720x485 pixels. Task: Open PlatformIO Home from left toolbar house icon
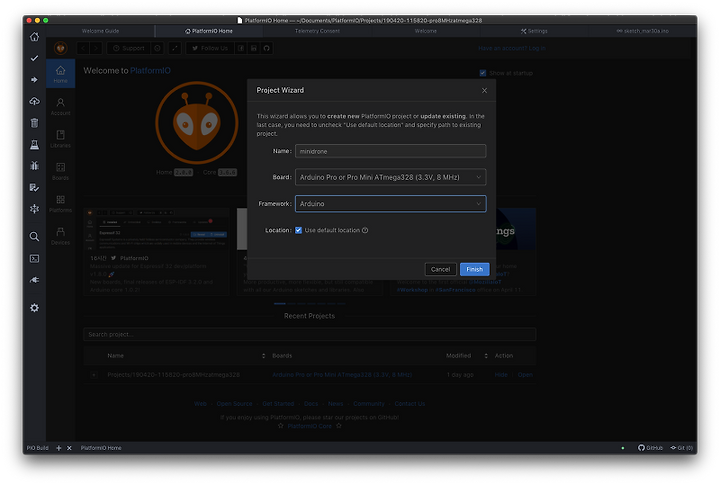pyautogui.click(x=34, y=37)
